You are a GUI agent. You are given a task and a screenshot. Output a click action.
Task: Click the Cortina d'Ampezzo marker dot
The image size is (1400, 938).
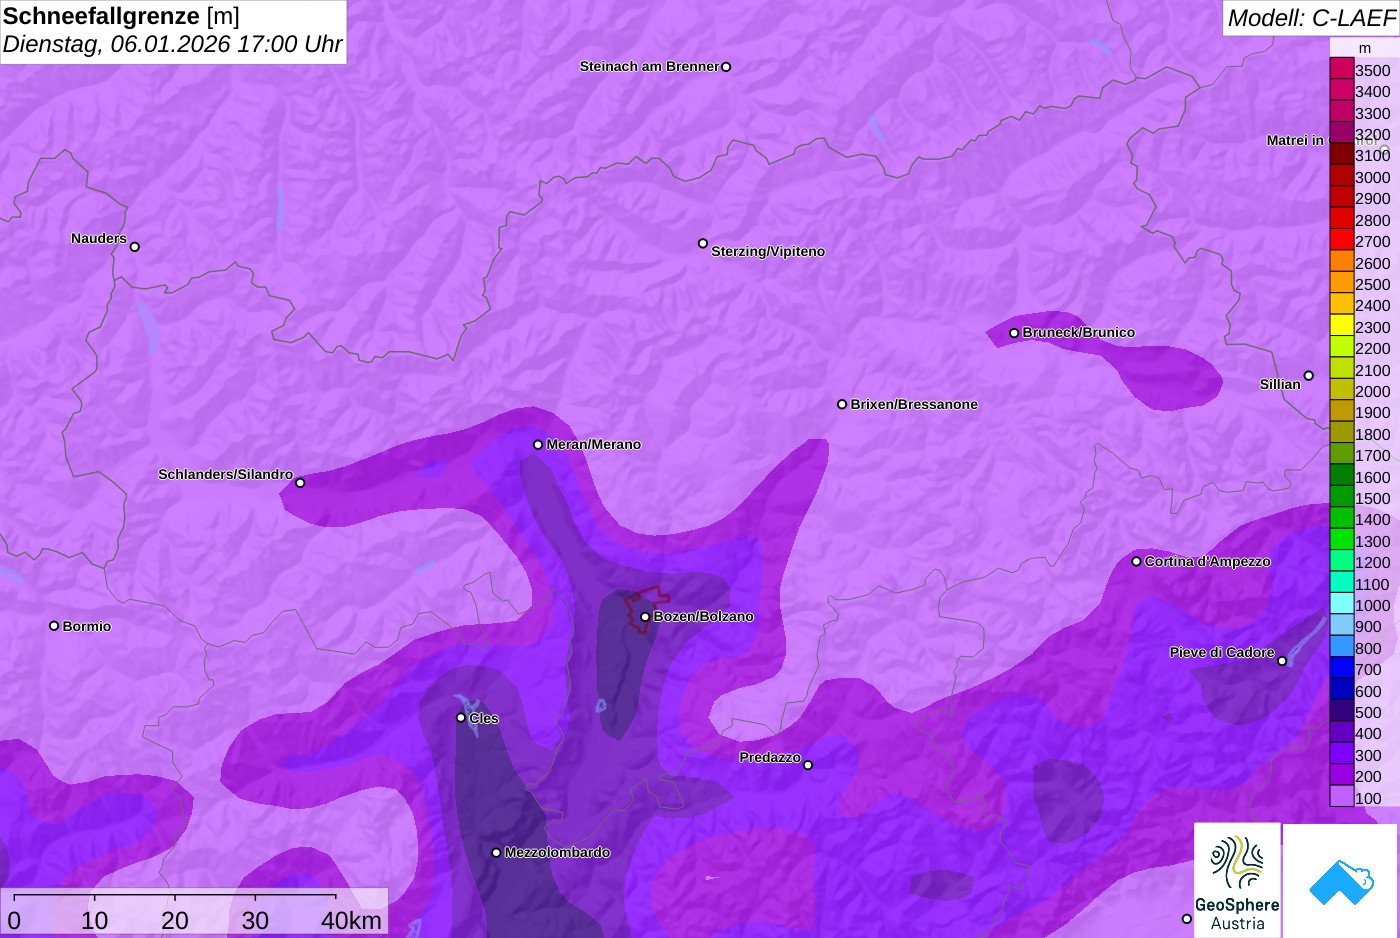[1136, 561]
